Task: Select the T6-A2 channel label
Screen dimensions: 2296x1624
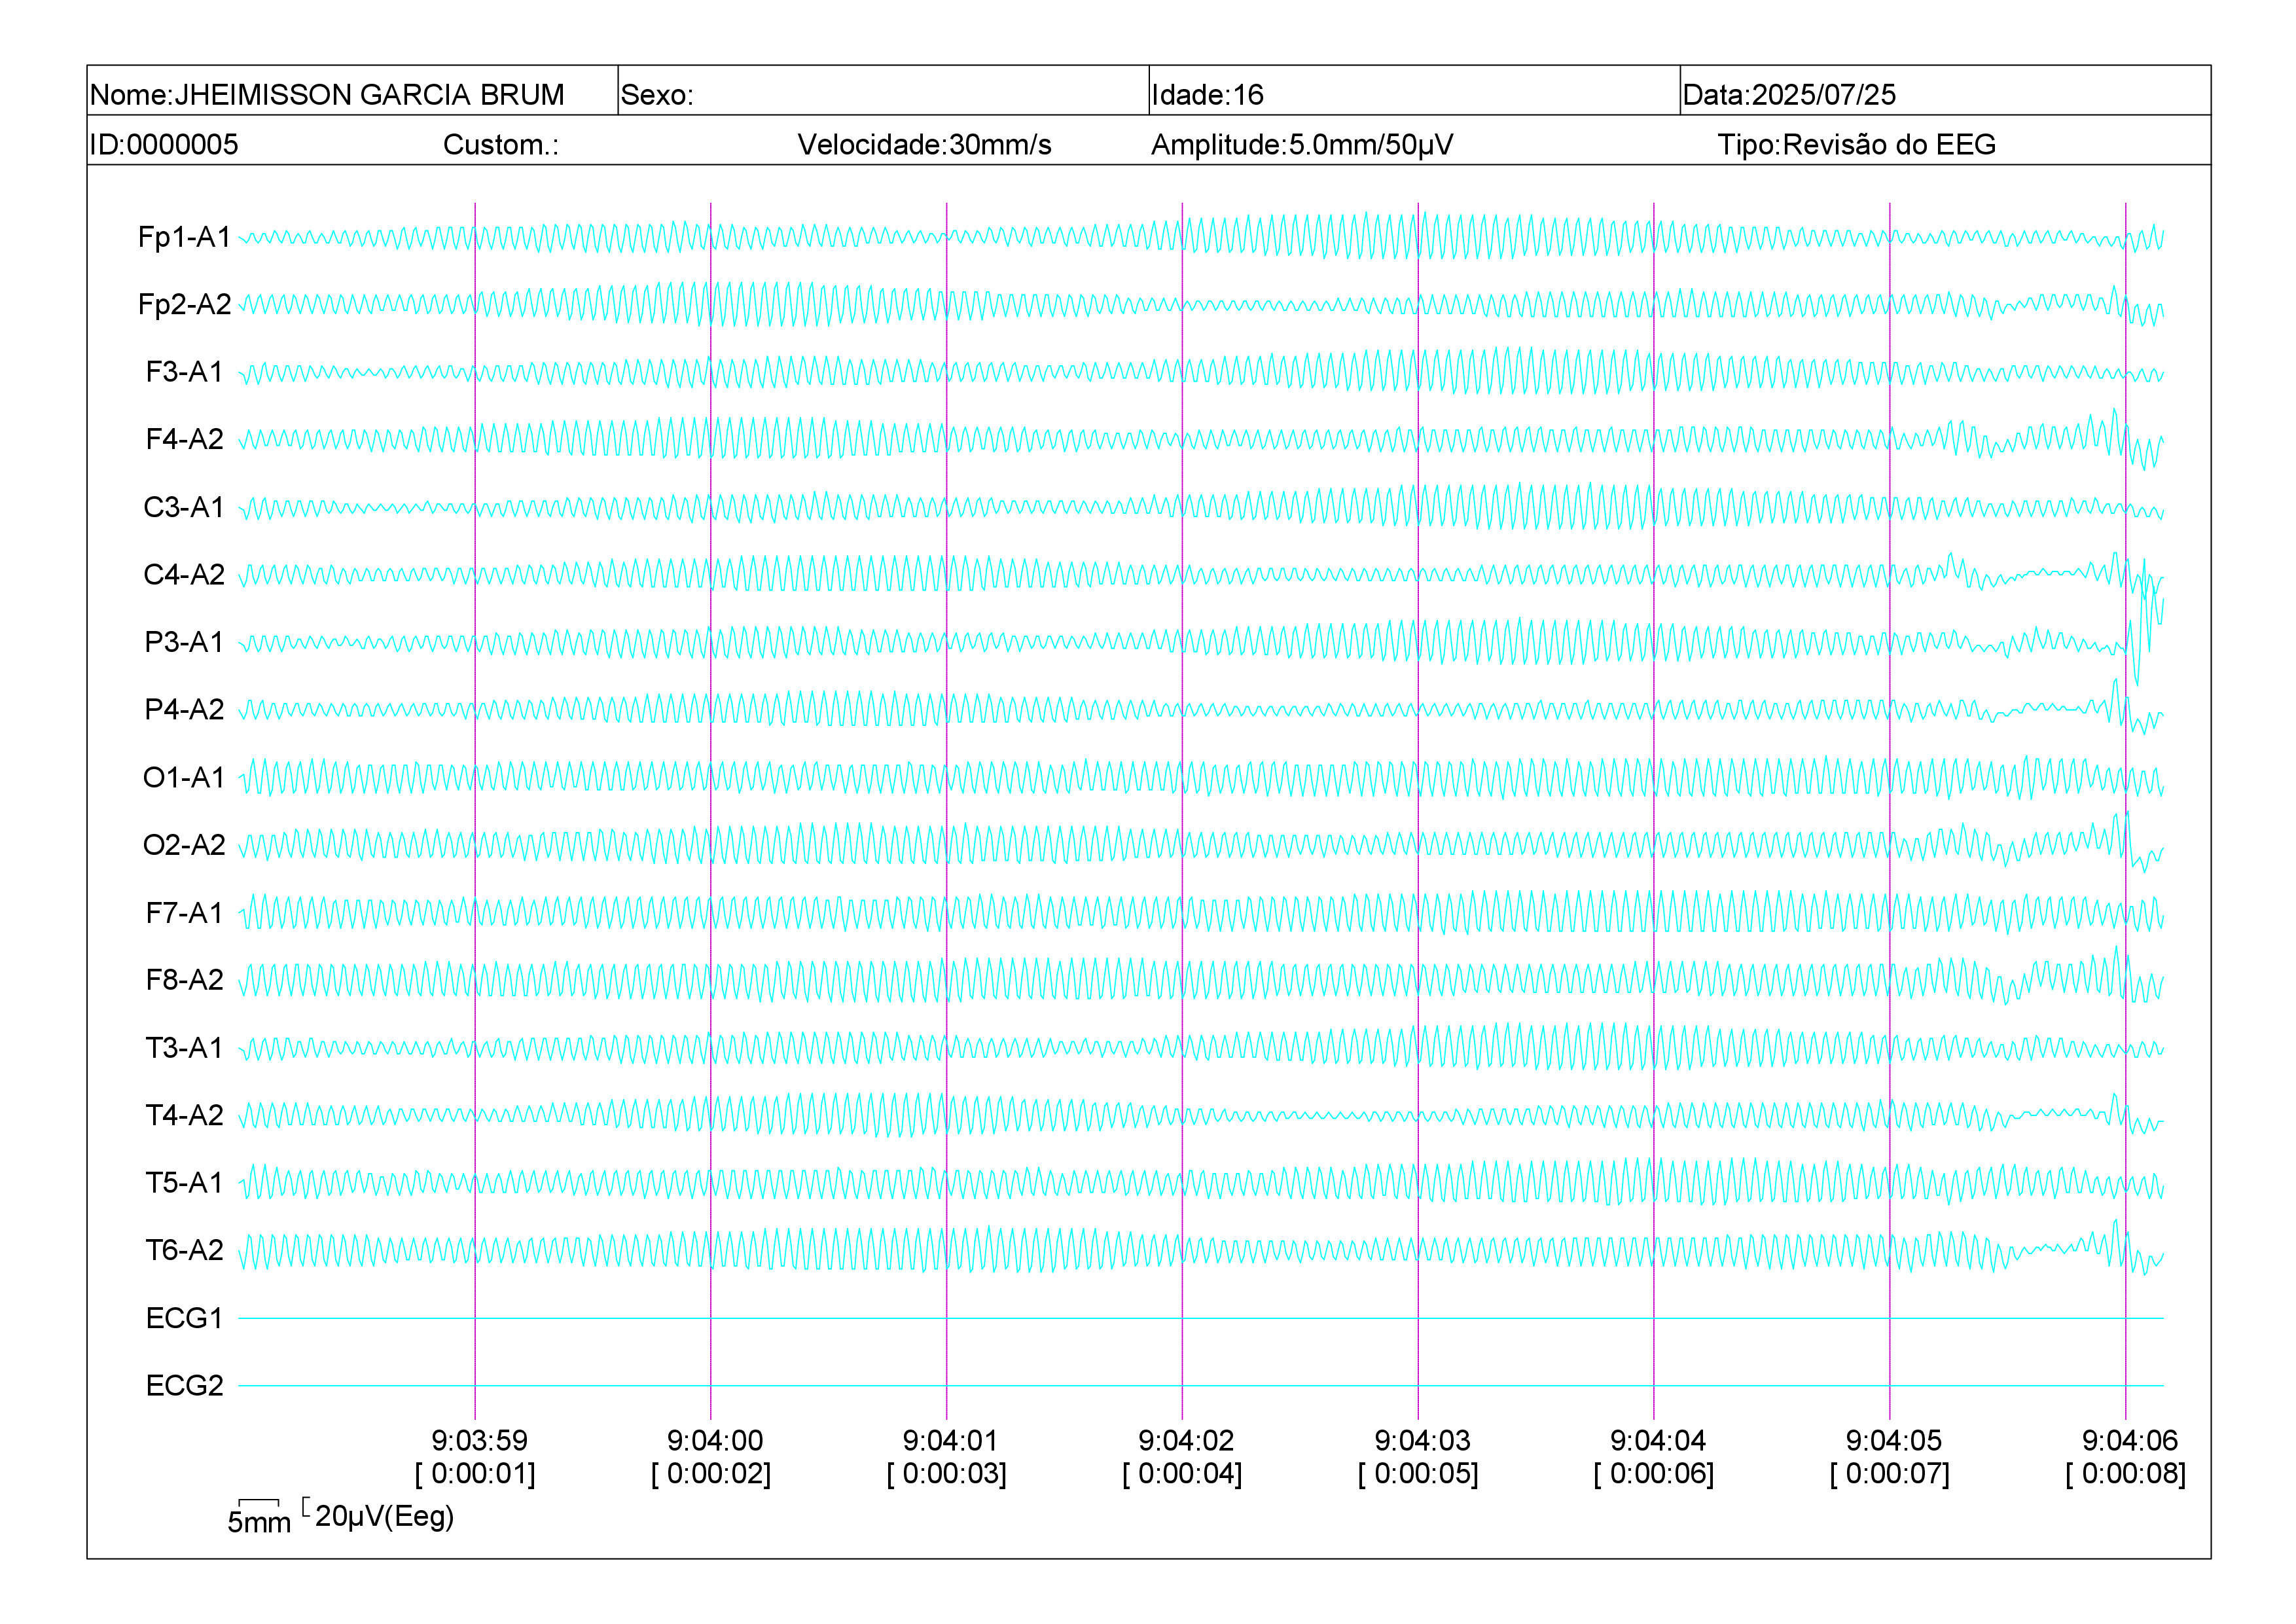Action: coord(184,1250)
